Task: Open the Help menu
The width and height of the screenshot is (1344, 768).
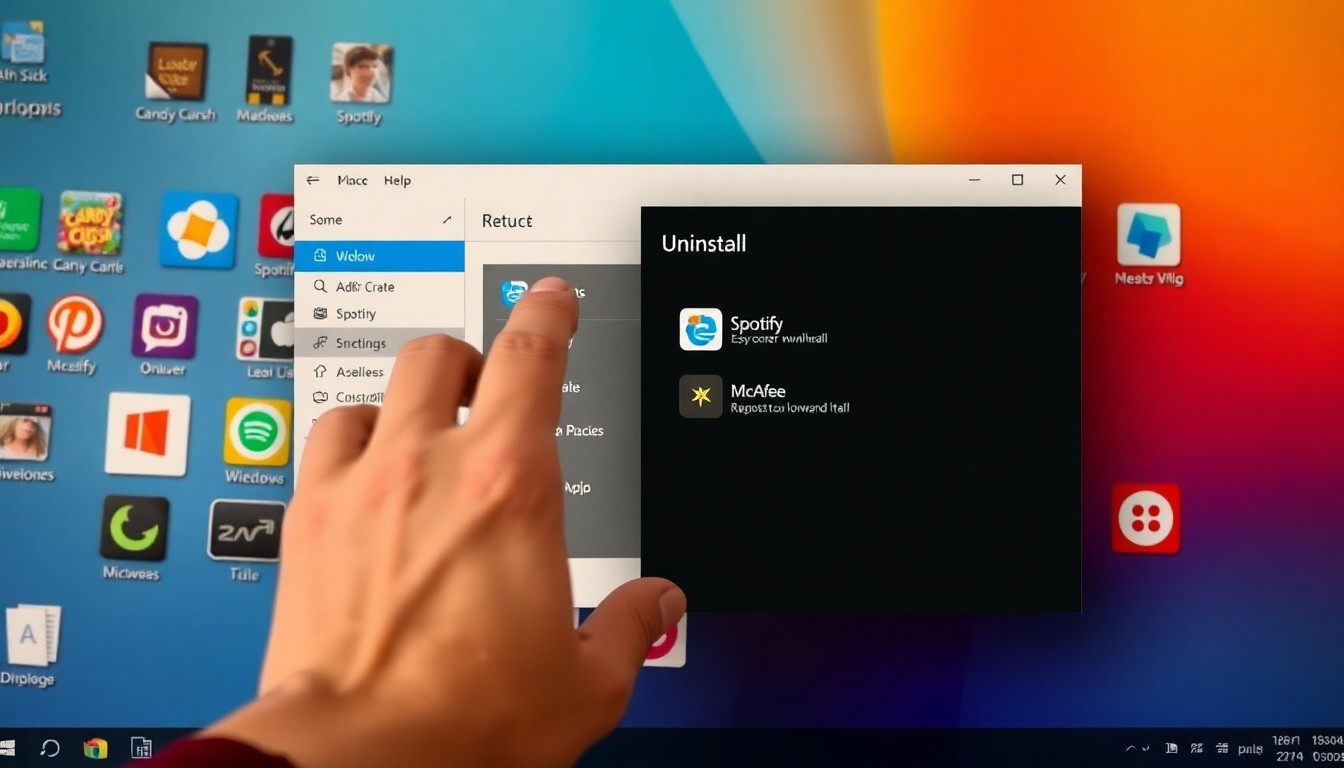Action: [397, 180]
